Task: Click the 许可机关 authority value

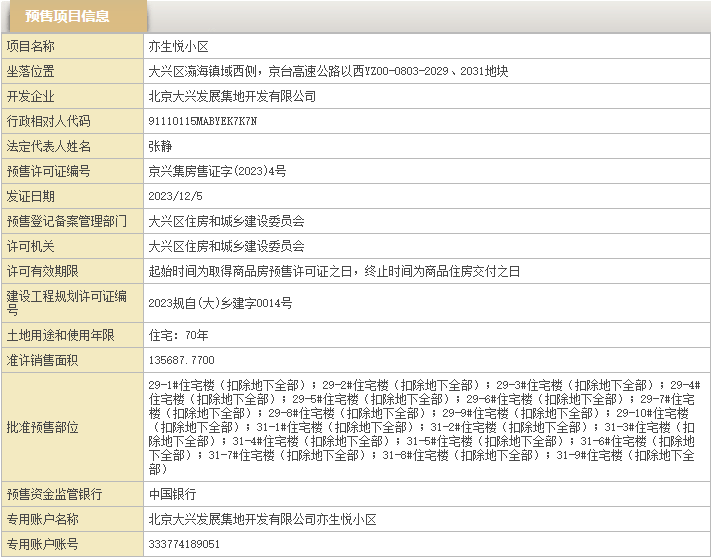Action: (x=226, y=246)
